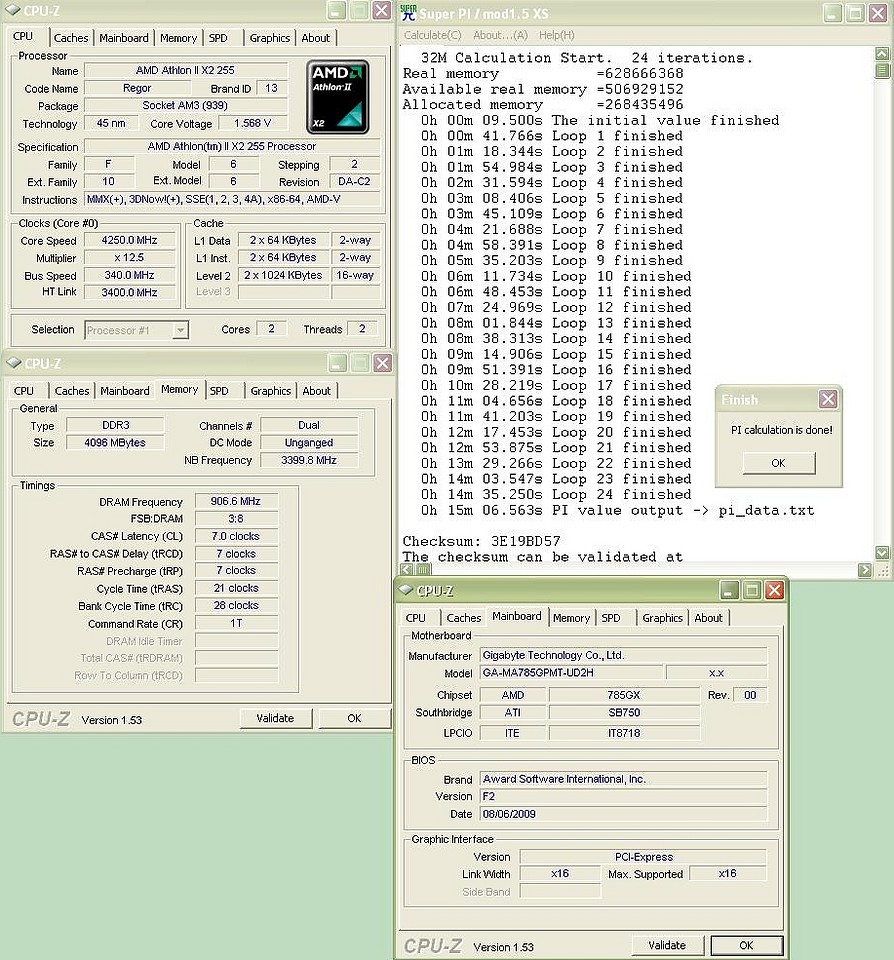
Task: Open SPD tab in the Memory CPU-Z window
Action: click(219, 391)
